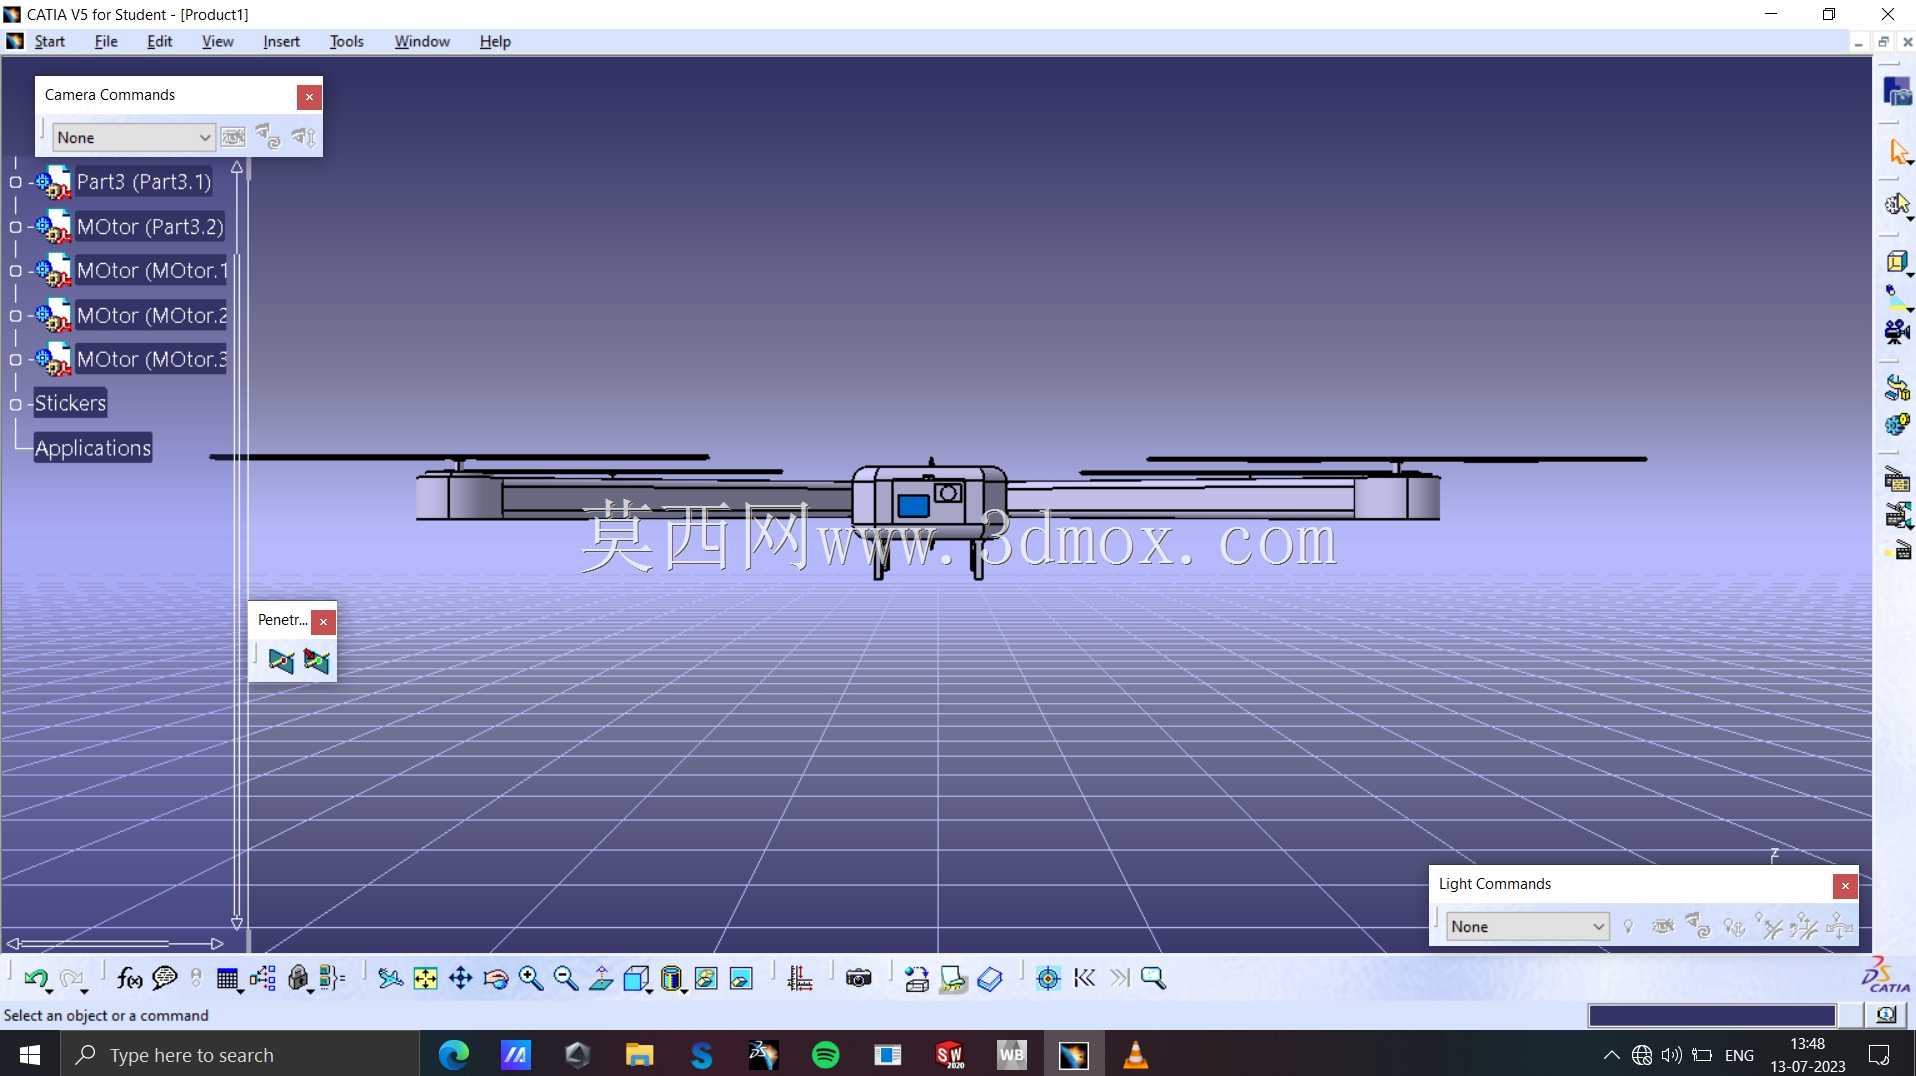Click the blue target icon in bottom toolbar
Screen dimensions: 1916x1076
point(1048,979)
